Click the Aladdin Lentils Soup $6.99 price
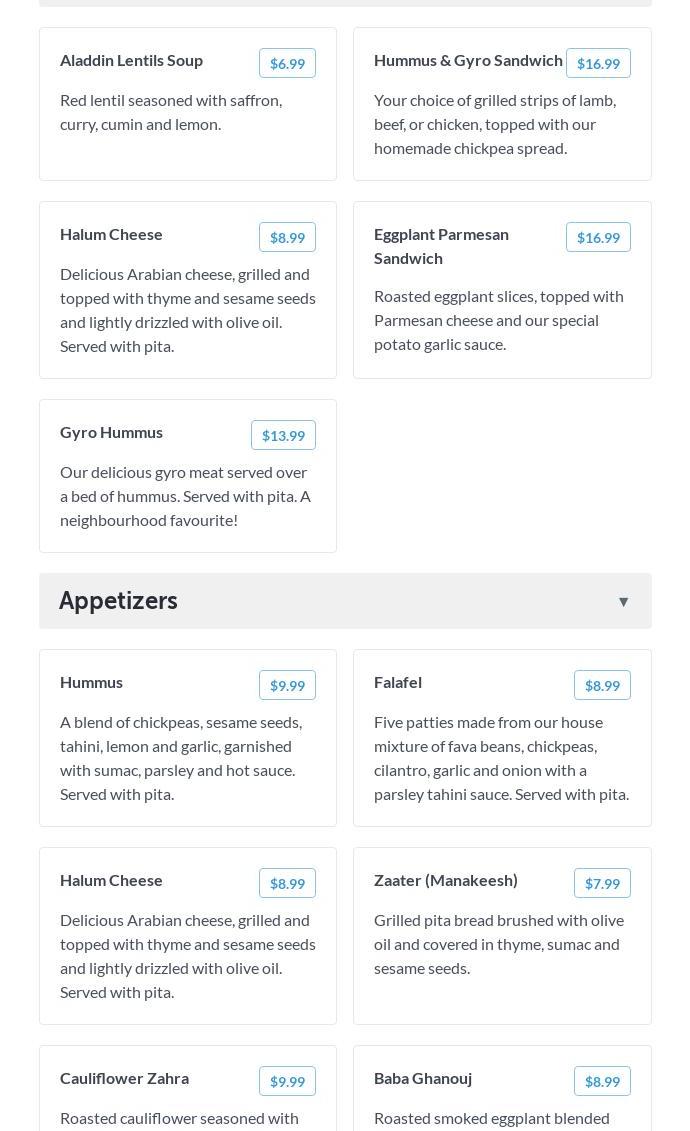This screenshot has width=690, height=1131. pyautogui.click(x=287, y=63)
